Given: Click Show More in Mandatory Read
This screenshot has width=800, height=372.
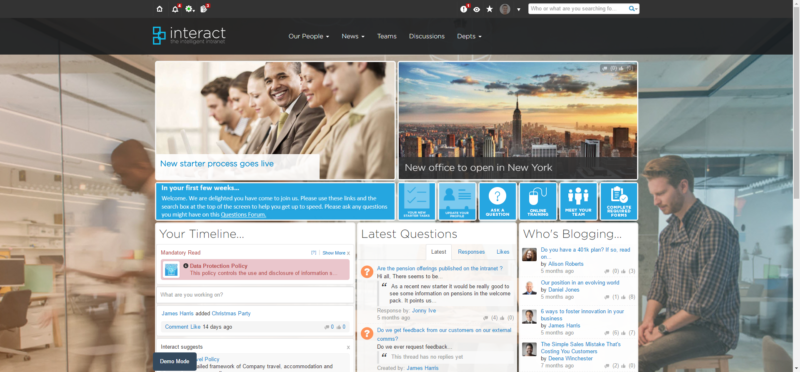Looking at the screenshot, I should pyautogui.click(x=334, y=253).
